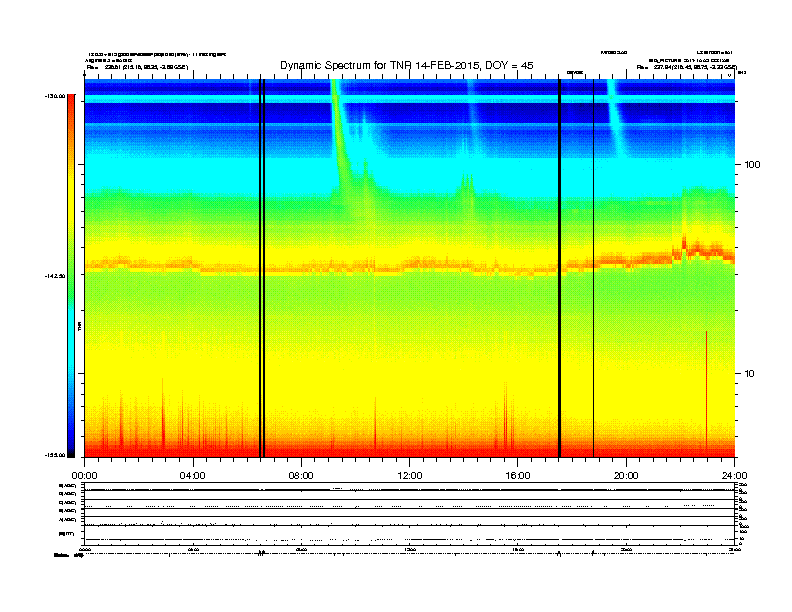Click the thin black vertical line near 18:45
The width and height of the screenshot is (792, 612).
(x=593, y=268)
